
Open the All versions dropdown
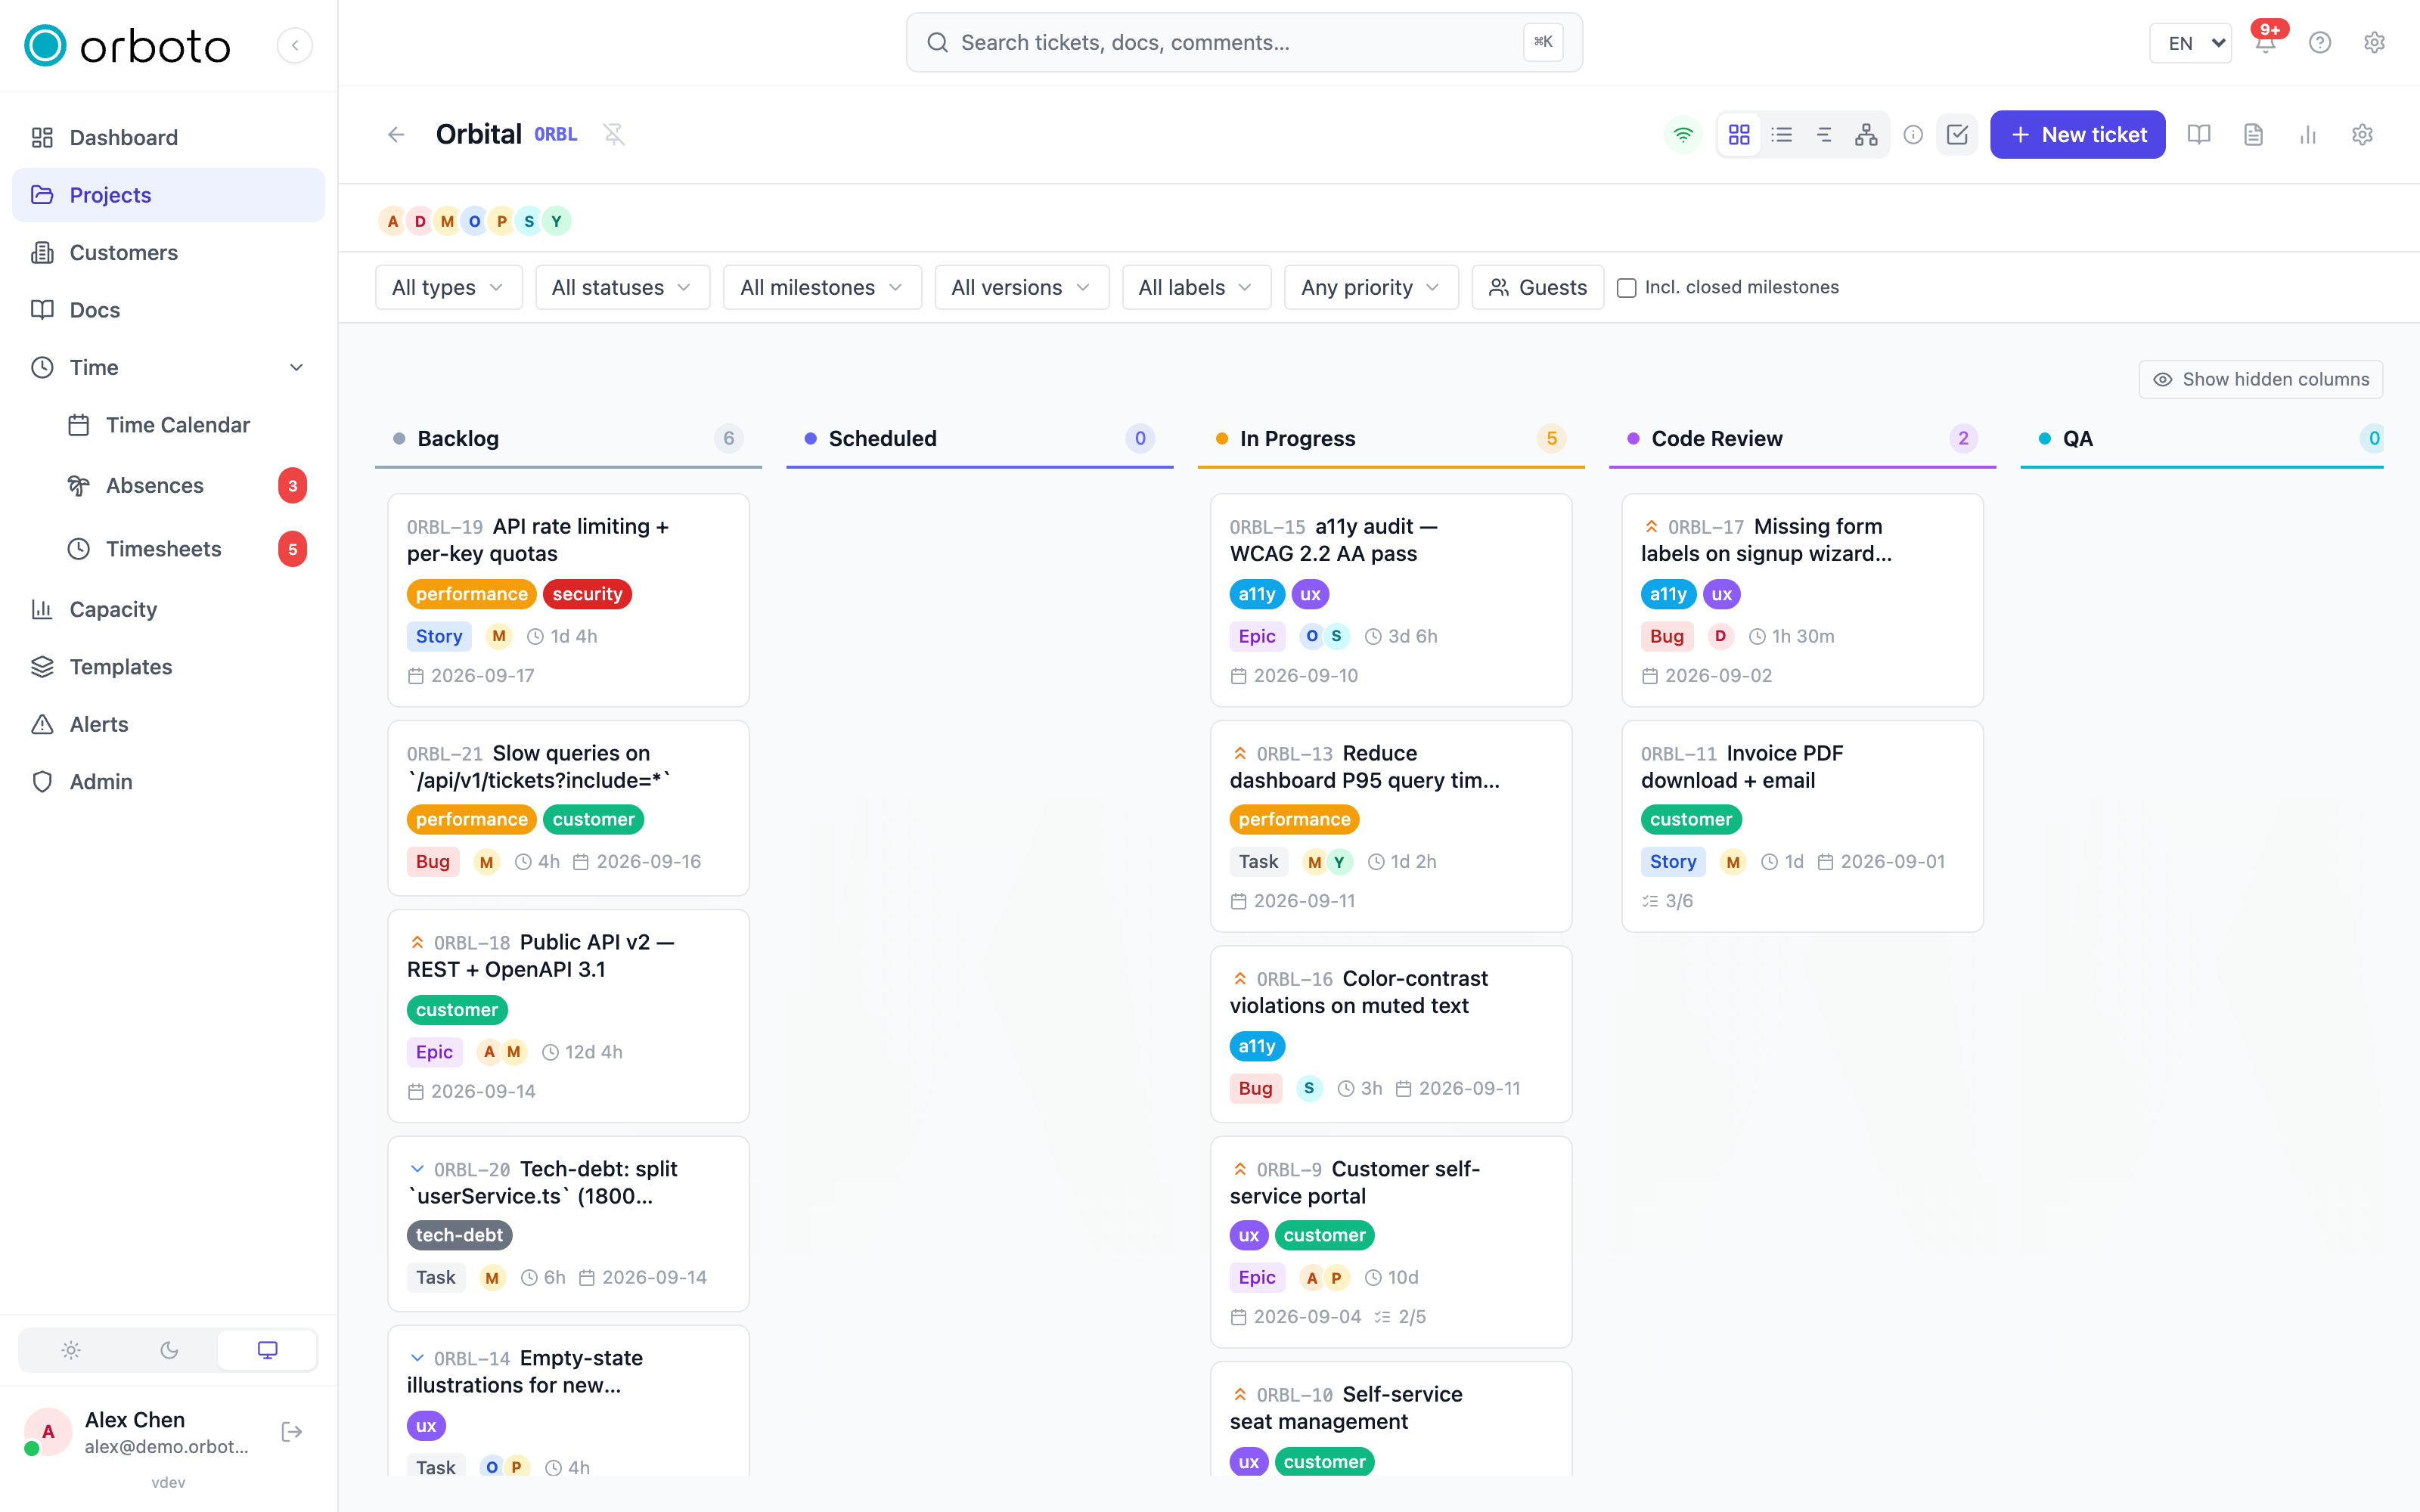pos(1021,287)
